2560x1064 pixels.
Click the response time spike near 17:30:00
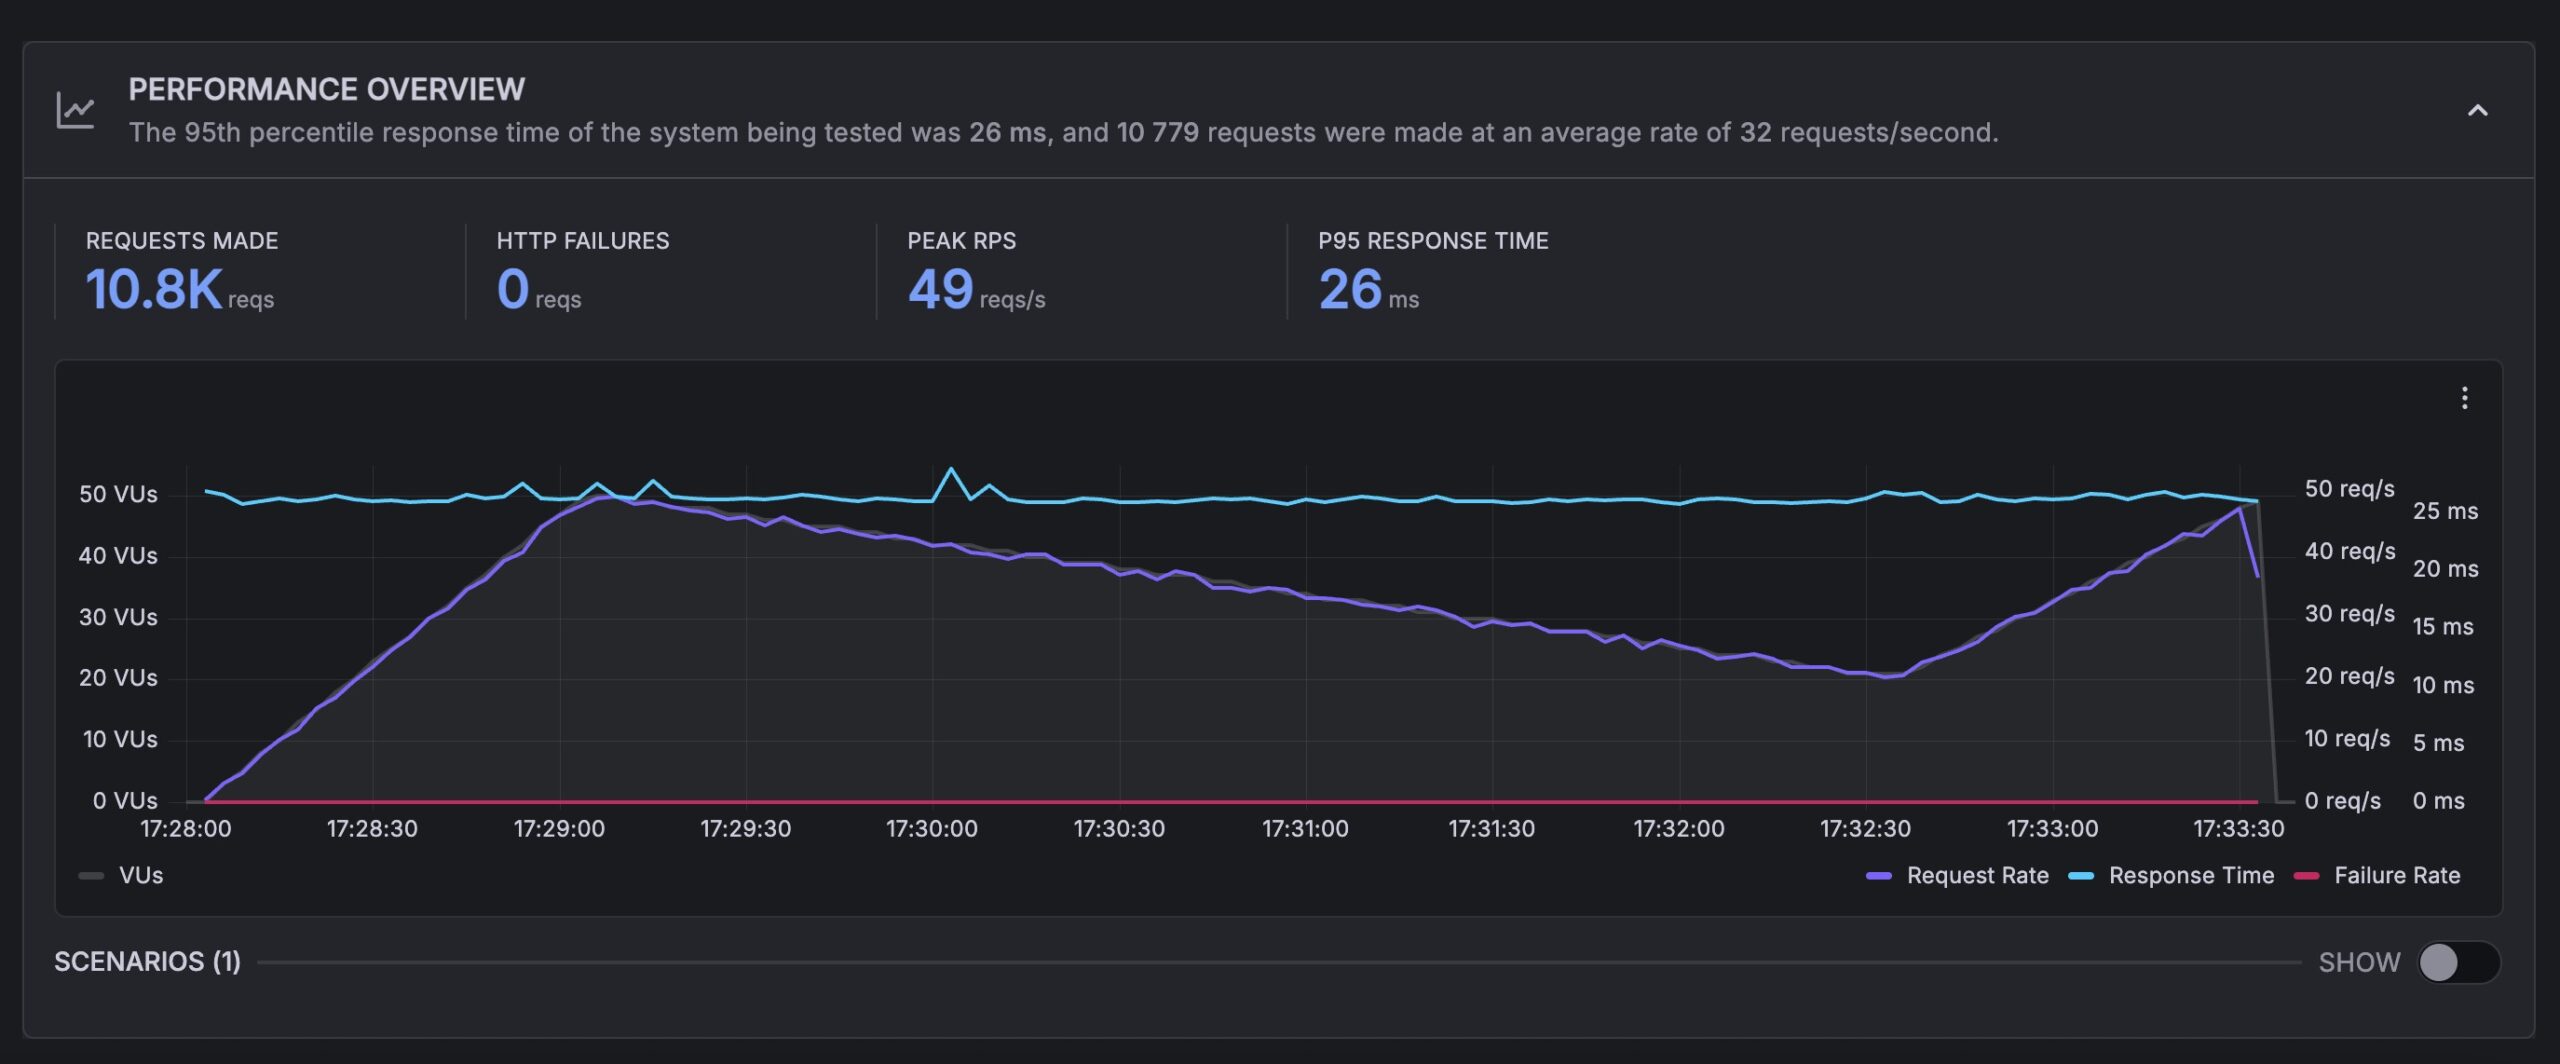click(951, 469)
